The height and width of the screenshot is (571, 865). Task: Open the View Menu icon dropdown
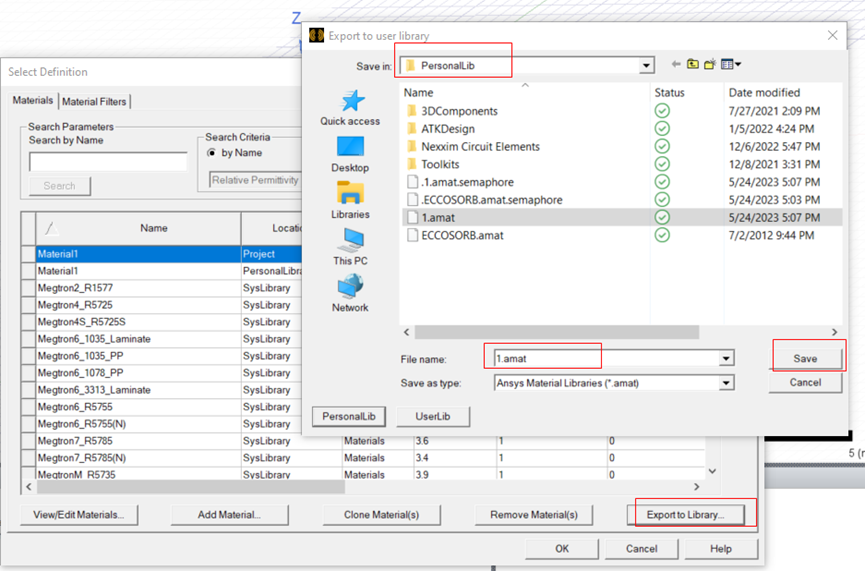point(731,65)
